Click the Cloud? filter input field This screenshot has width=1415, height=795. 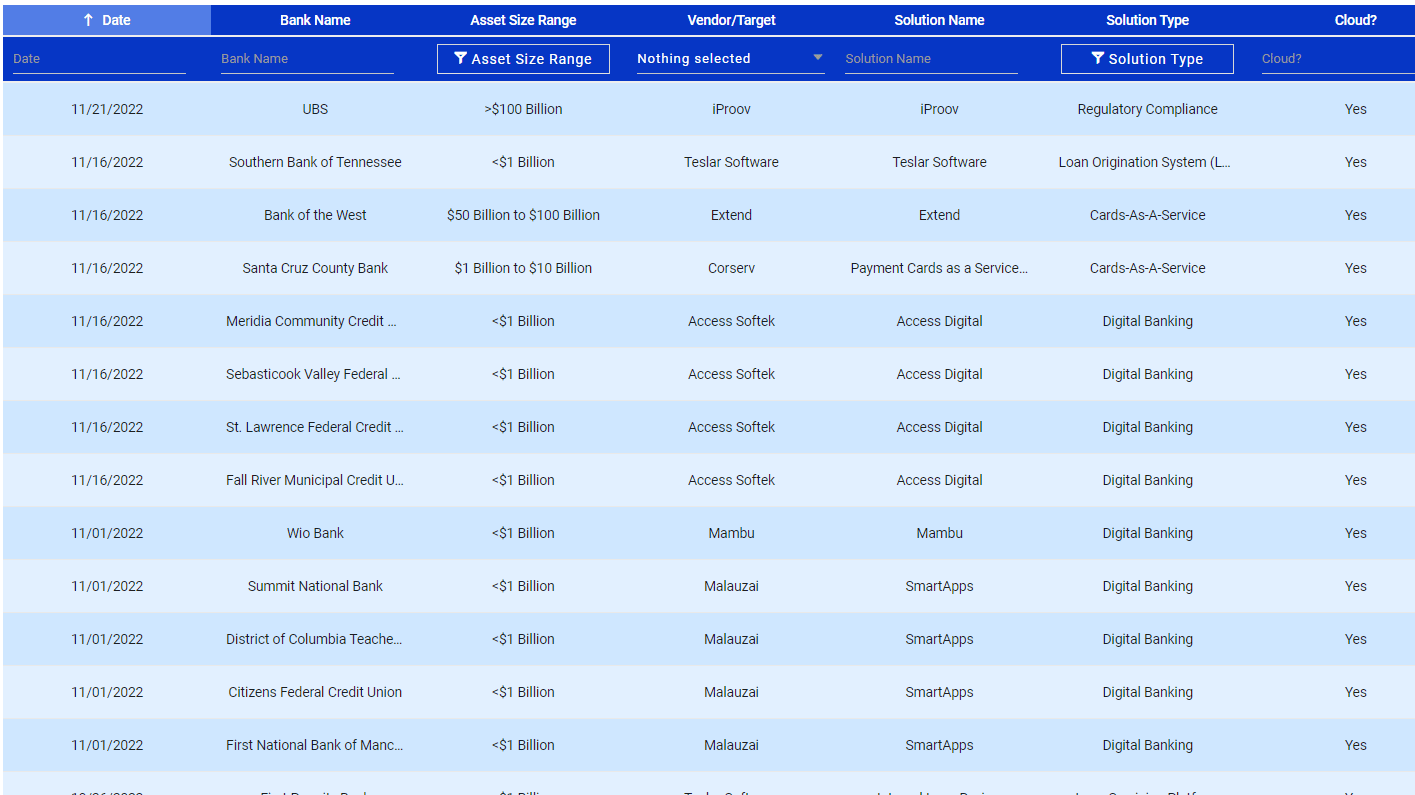coord(1335,59)
